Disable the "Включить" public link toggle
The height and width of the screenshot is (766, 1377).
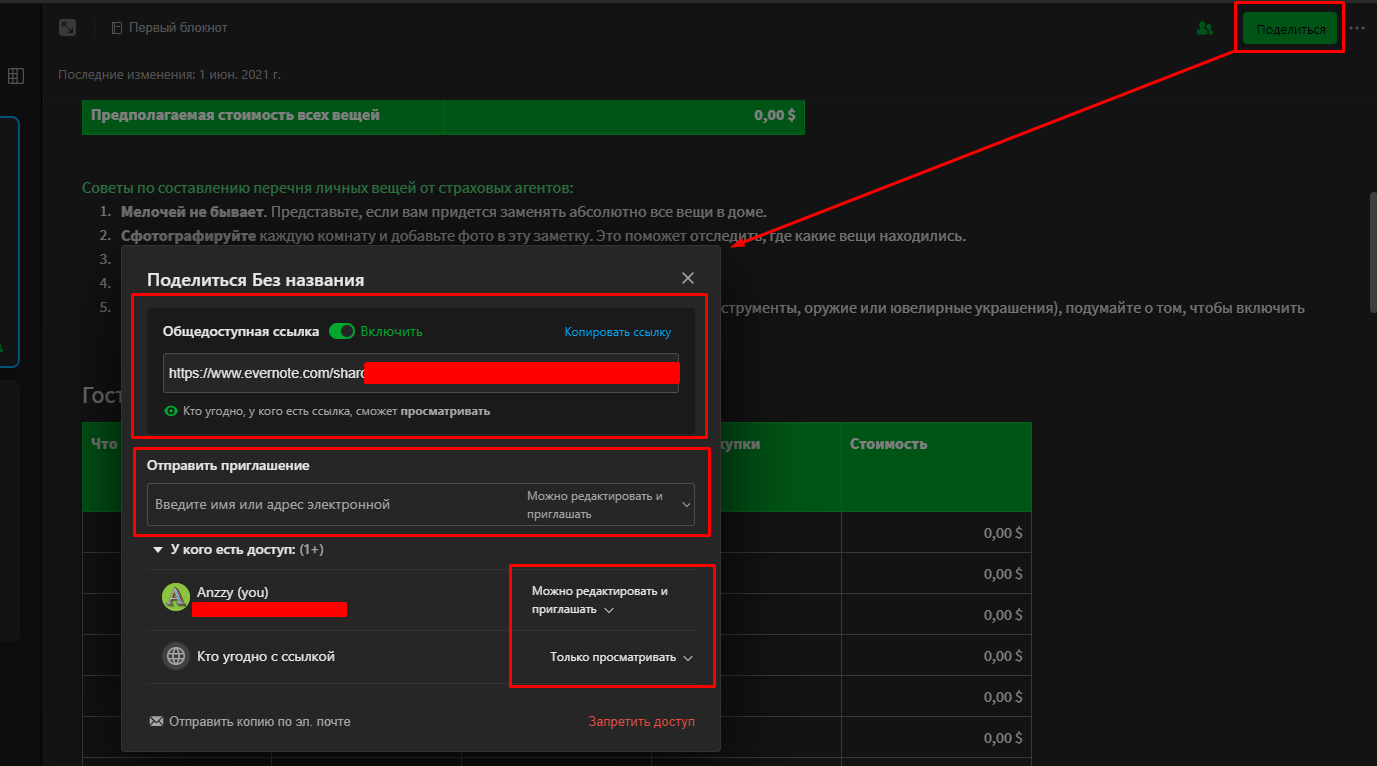[342, 331]
